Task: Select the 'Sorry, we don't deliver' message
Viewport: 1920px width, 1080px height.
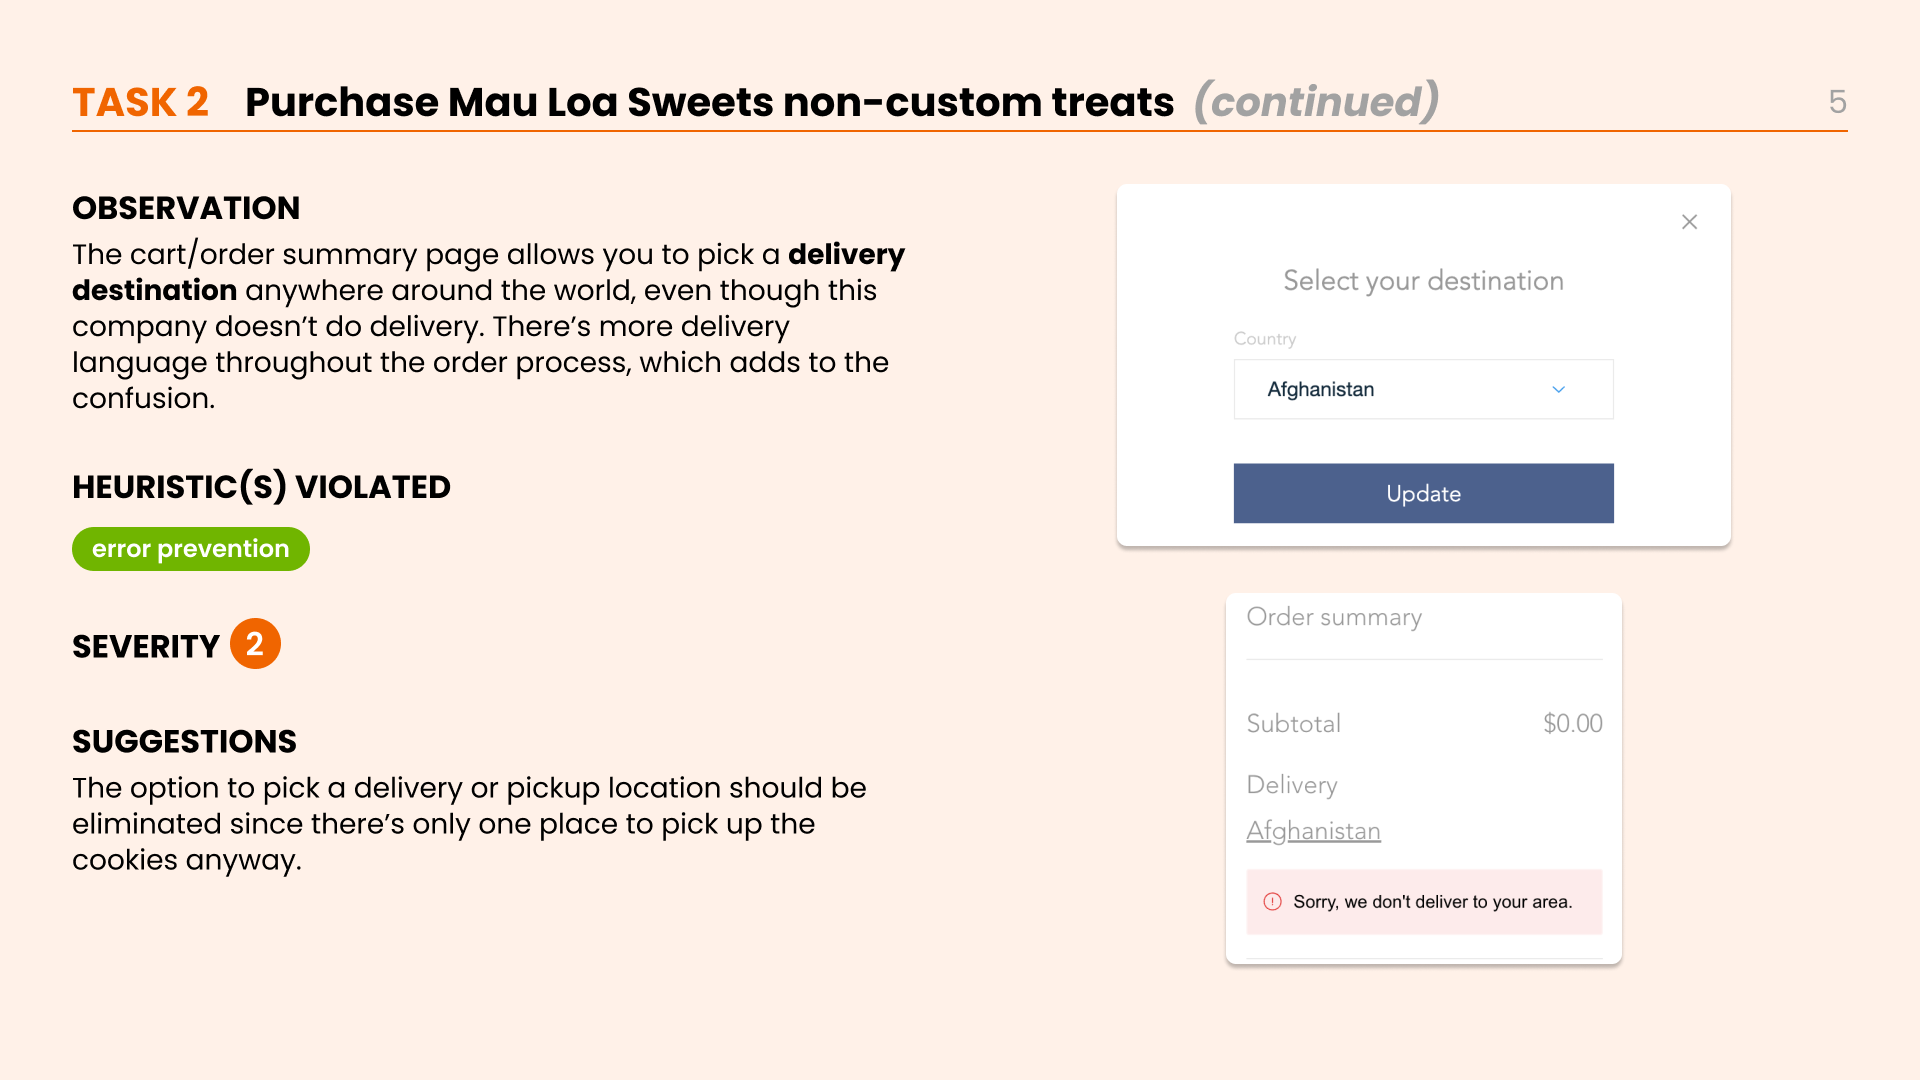Action: tap(1432, 902)
